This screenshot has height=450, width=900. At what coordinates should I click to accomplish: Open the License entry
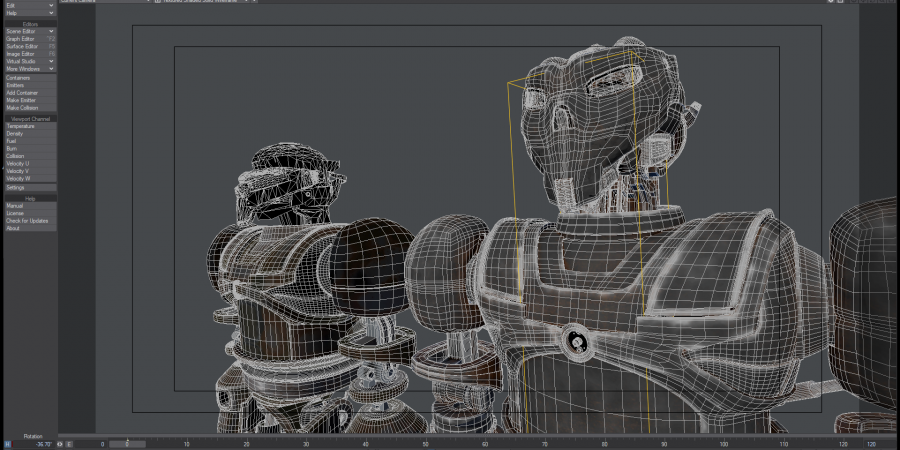point(30,213)
